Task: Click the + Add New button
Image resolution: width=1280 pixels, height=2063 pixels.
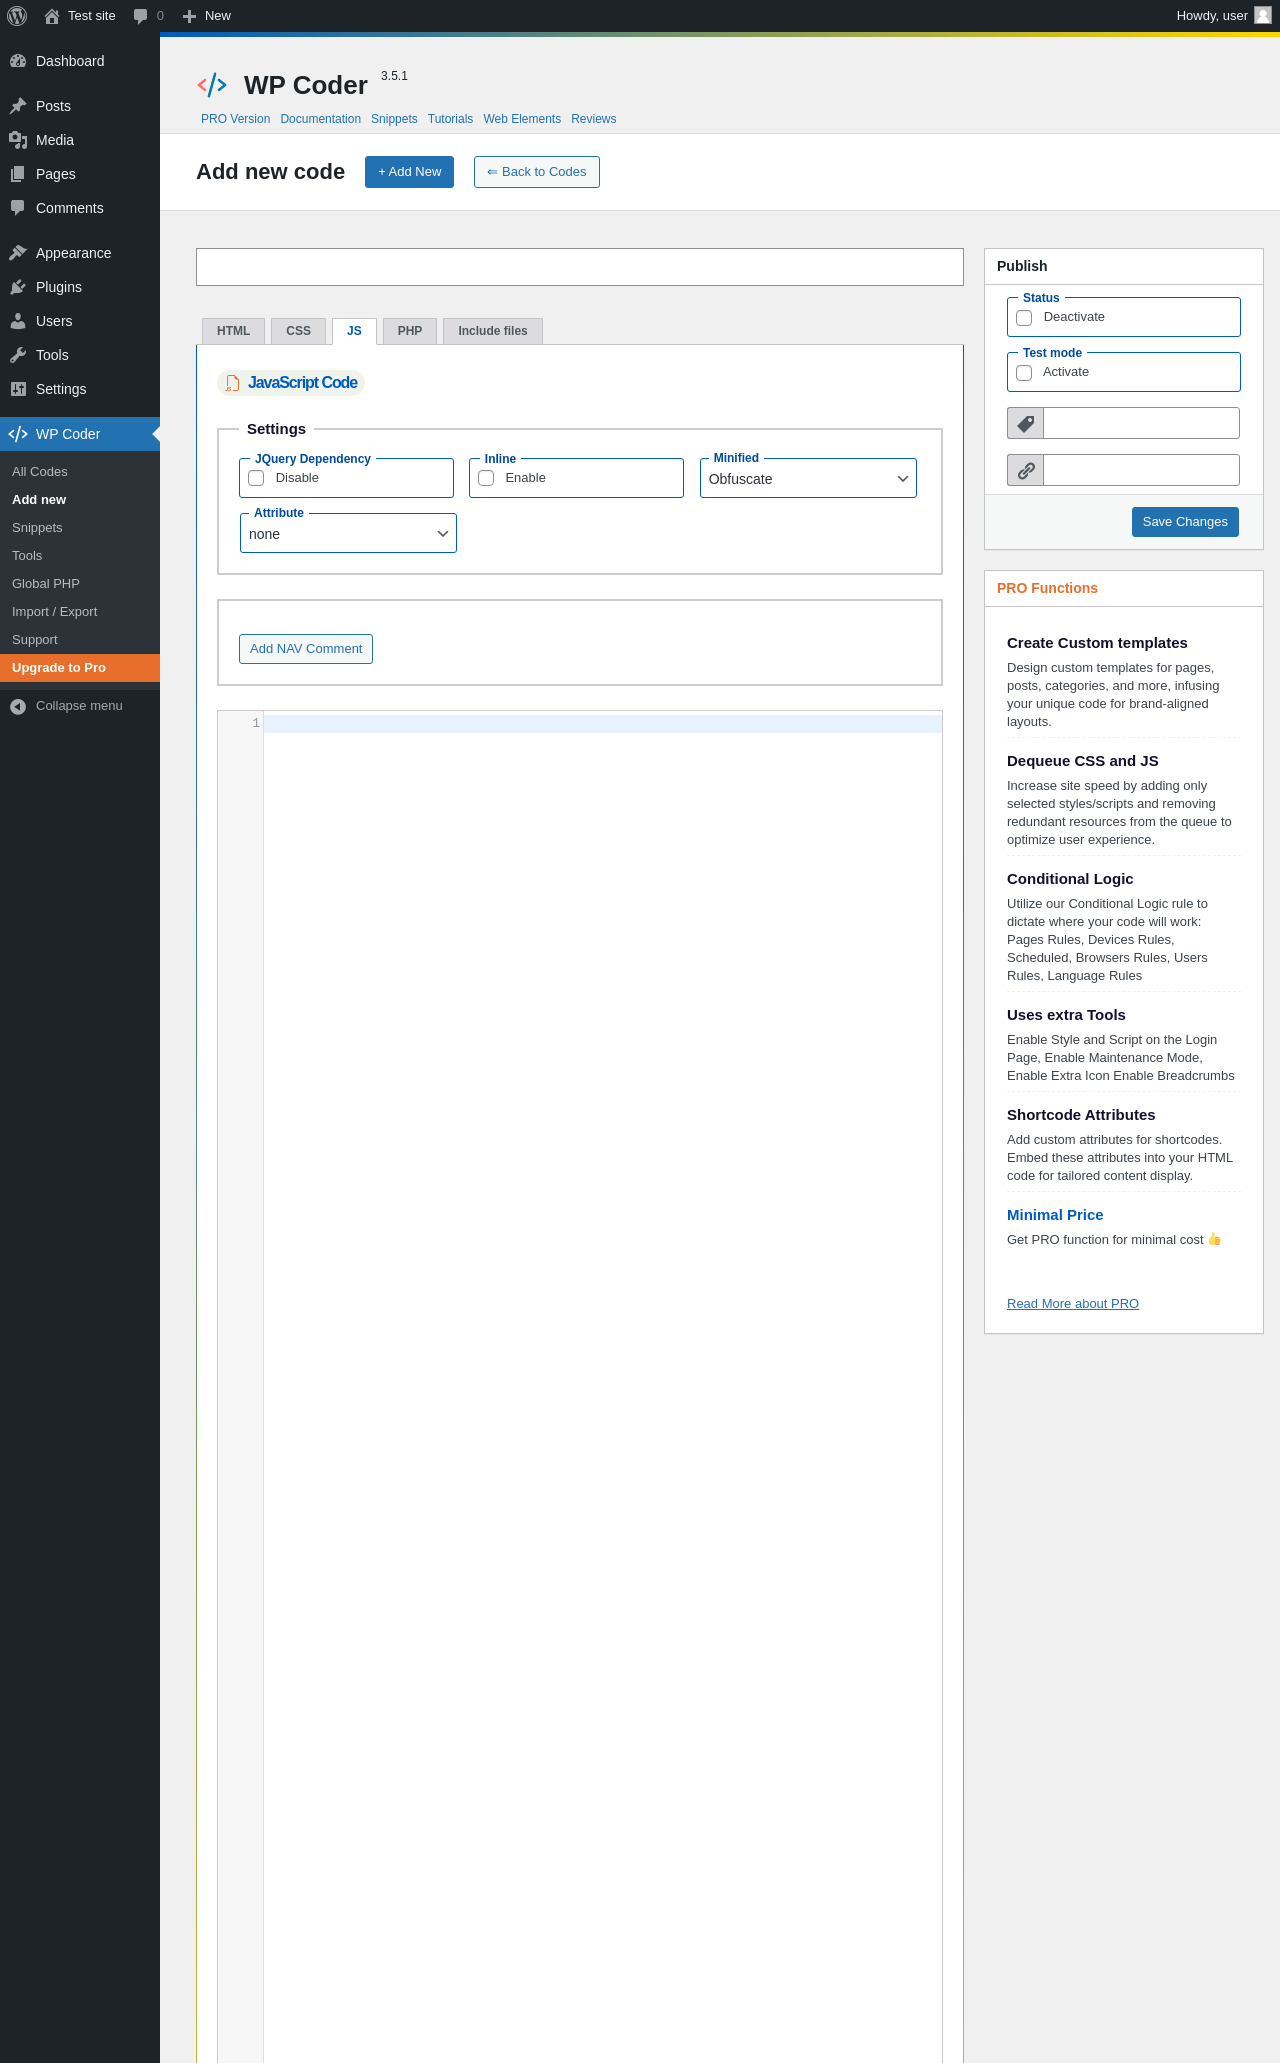Action: [x=409, y=172]
